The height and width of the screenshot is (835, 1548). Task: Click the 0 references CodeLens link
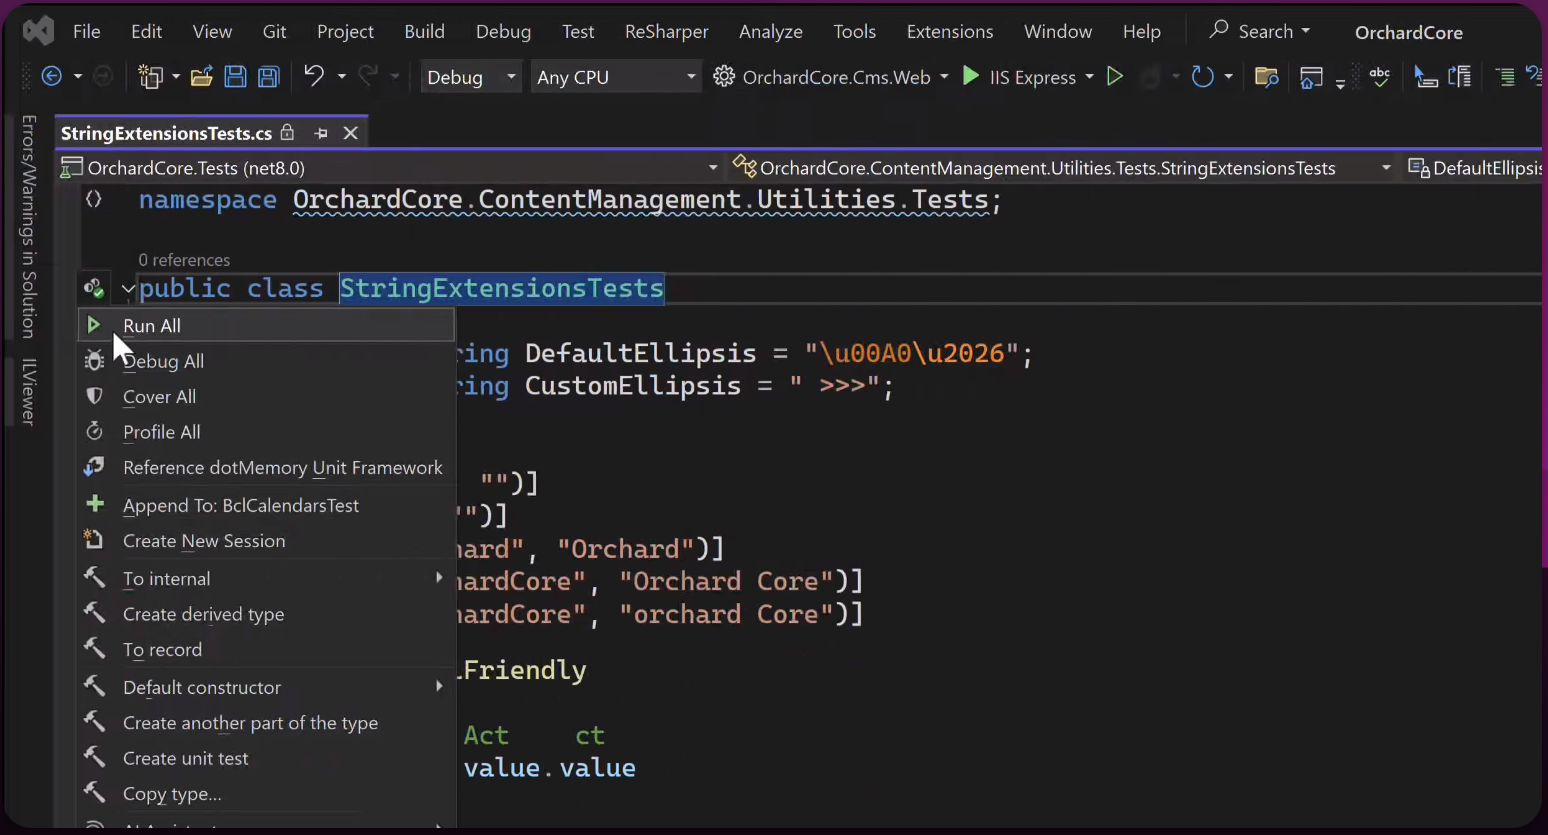[184, 260]
